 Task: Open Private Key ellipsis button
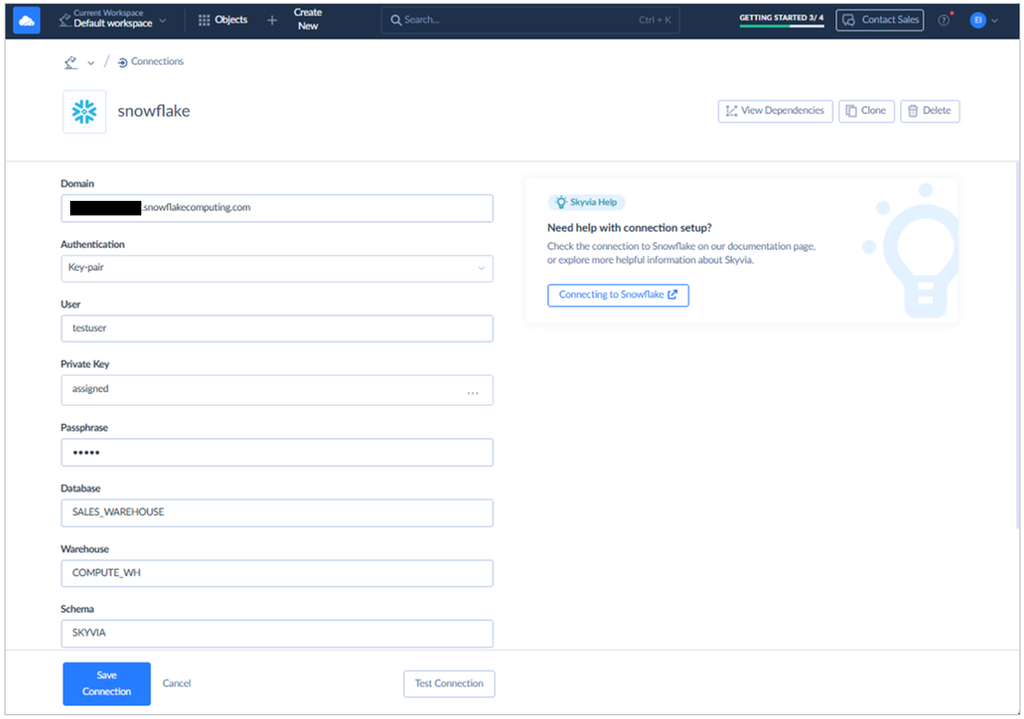coord(473,392)
